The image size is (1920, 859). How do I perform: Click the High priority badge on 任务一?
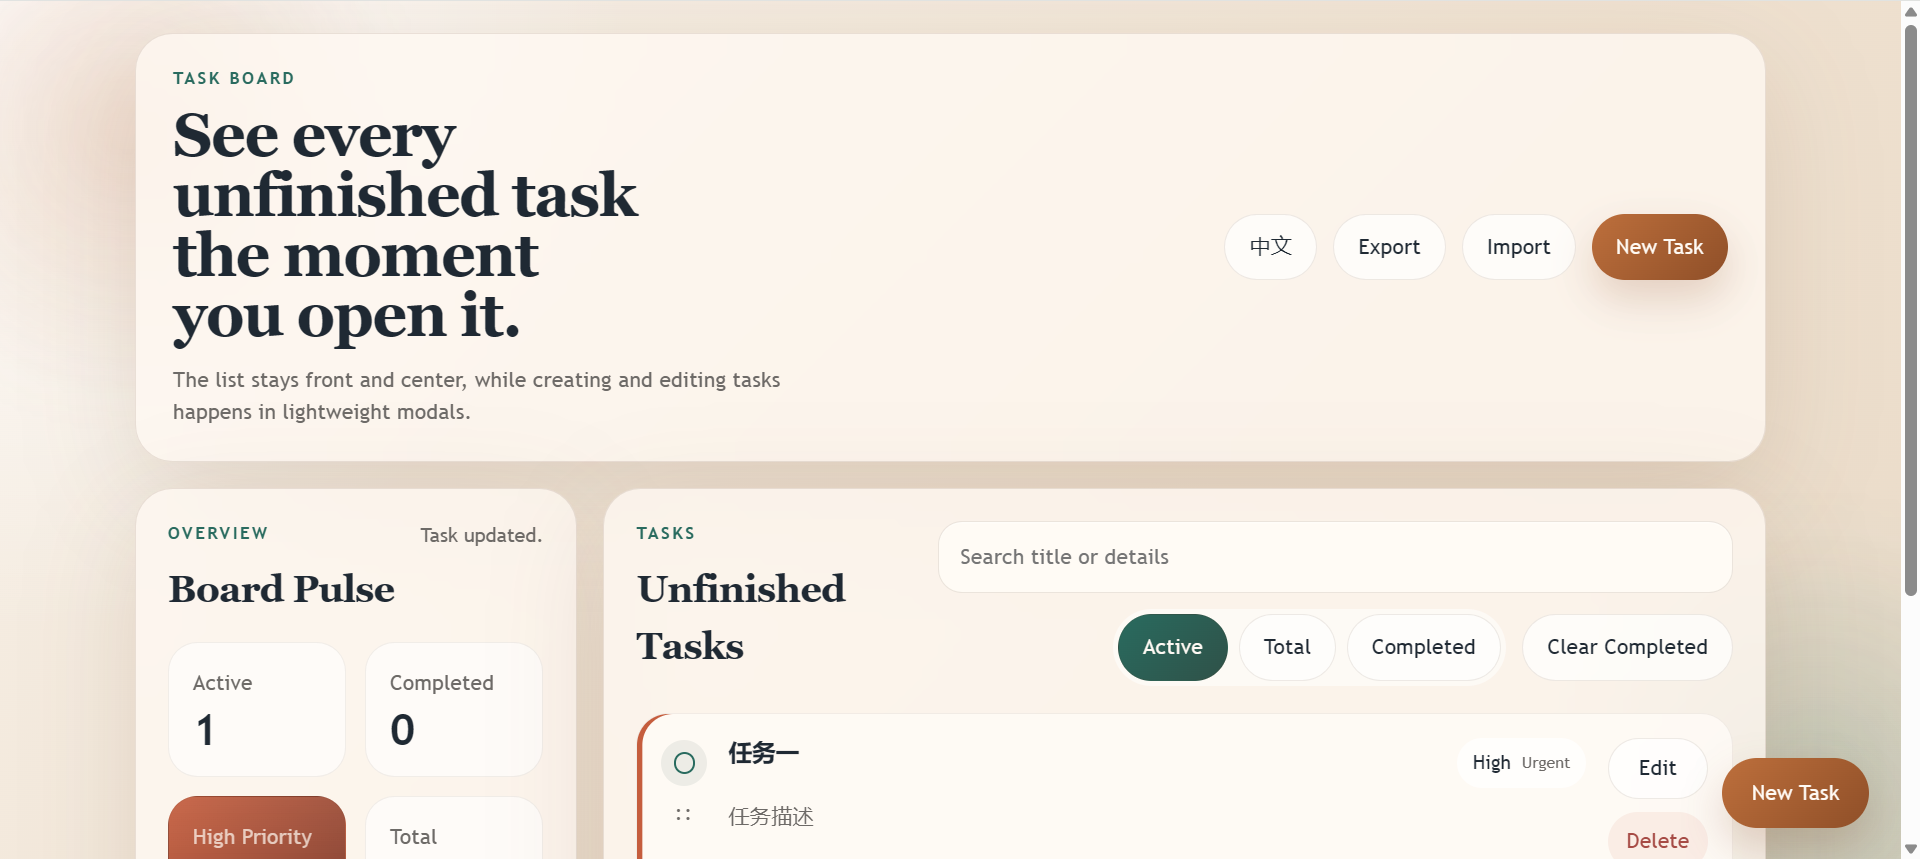coord(1491,763)
